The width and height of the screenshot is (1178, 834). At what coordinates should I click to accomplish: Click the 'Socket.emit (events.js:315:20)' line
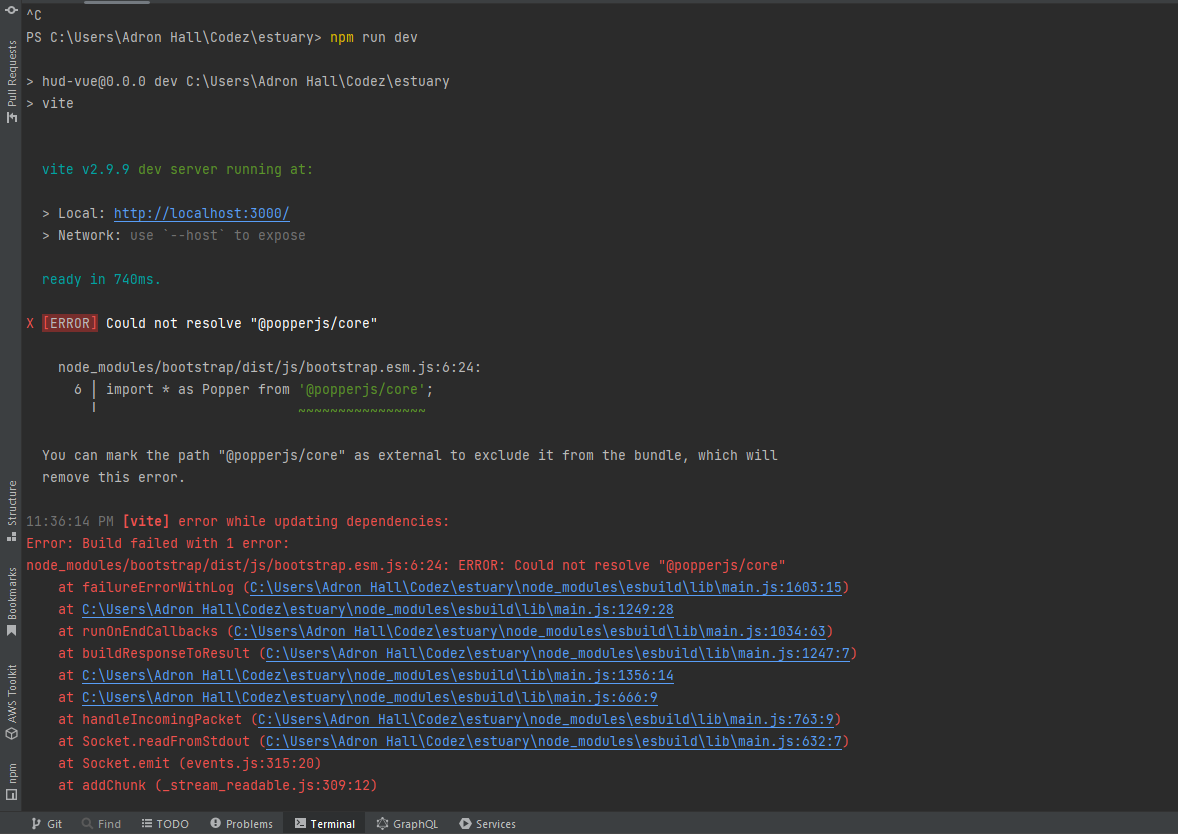pyautogui.click(x=190, y=763)
